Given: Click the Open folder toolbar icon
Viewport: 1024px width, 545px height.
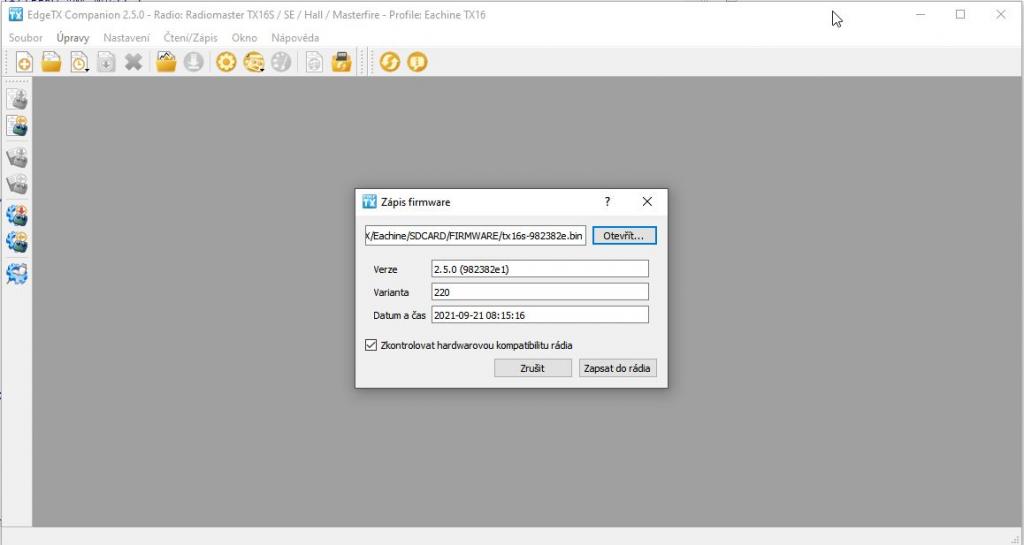Looking at the screenshot, I should click(51, 62).
